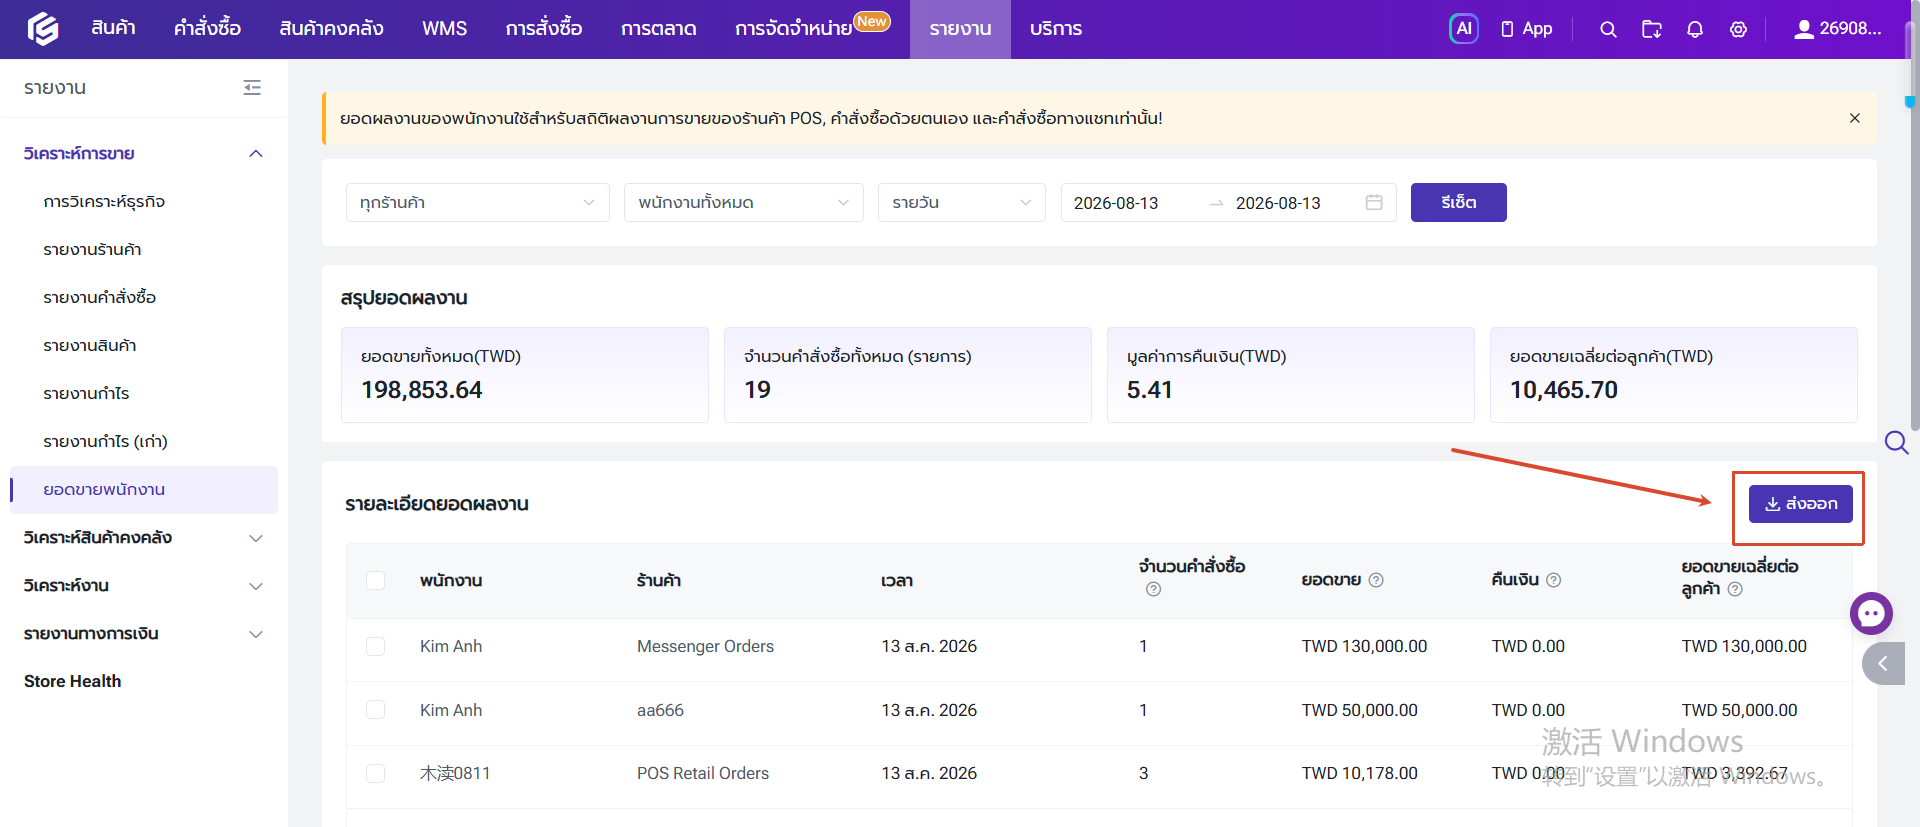Open the รายวัน period dropdown
This screenshot has width=1920, height=827.
962,202
